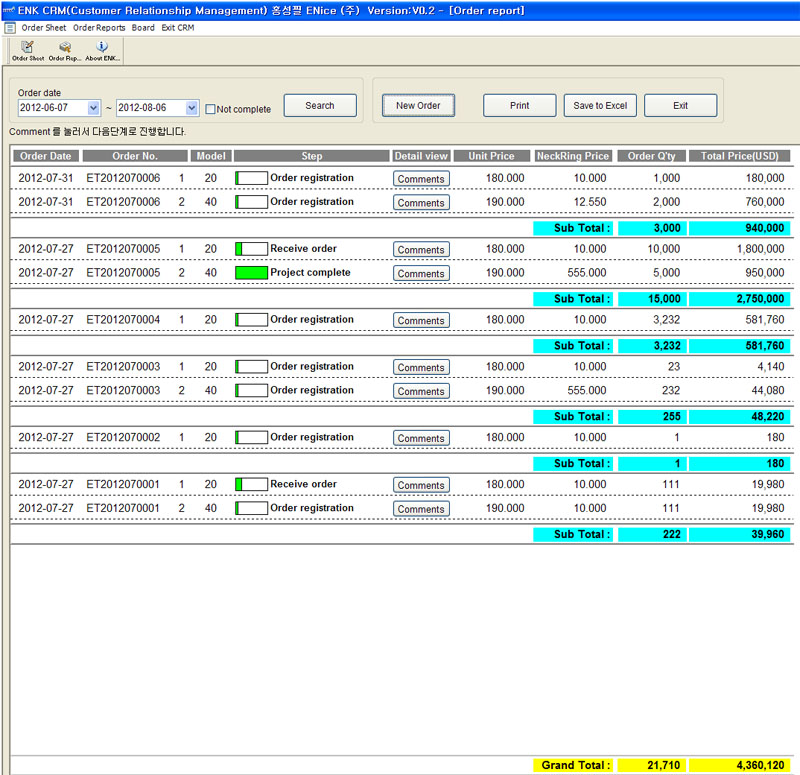The width and height of the screenshot is (800, 775).
Task: Open Comments for ET2012070005 item 1
Action: pos(421,249)
